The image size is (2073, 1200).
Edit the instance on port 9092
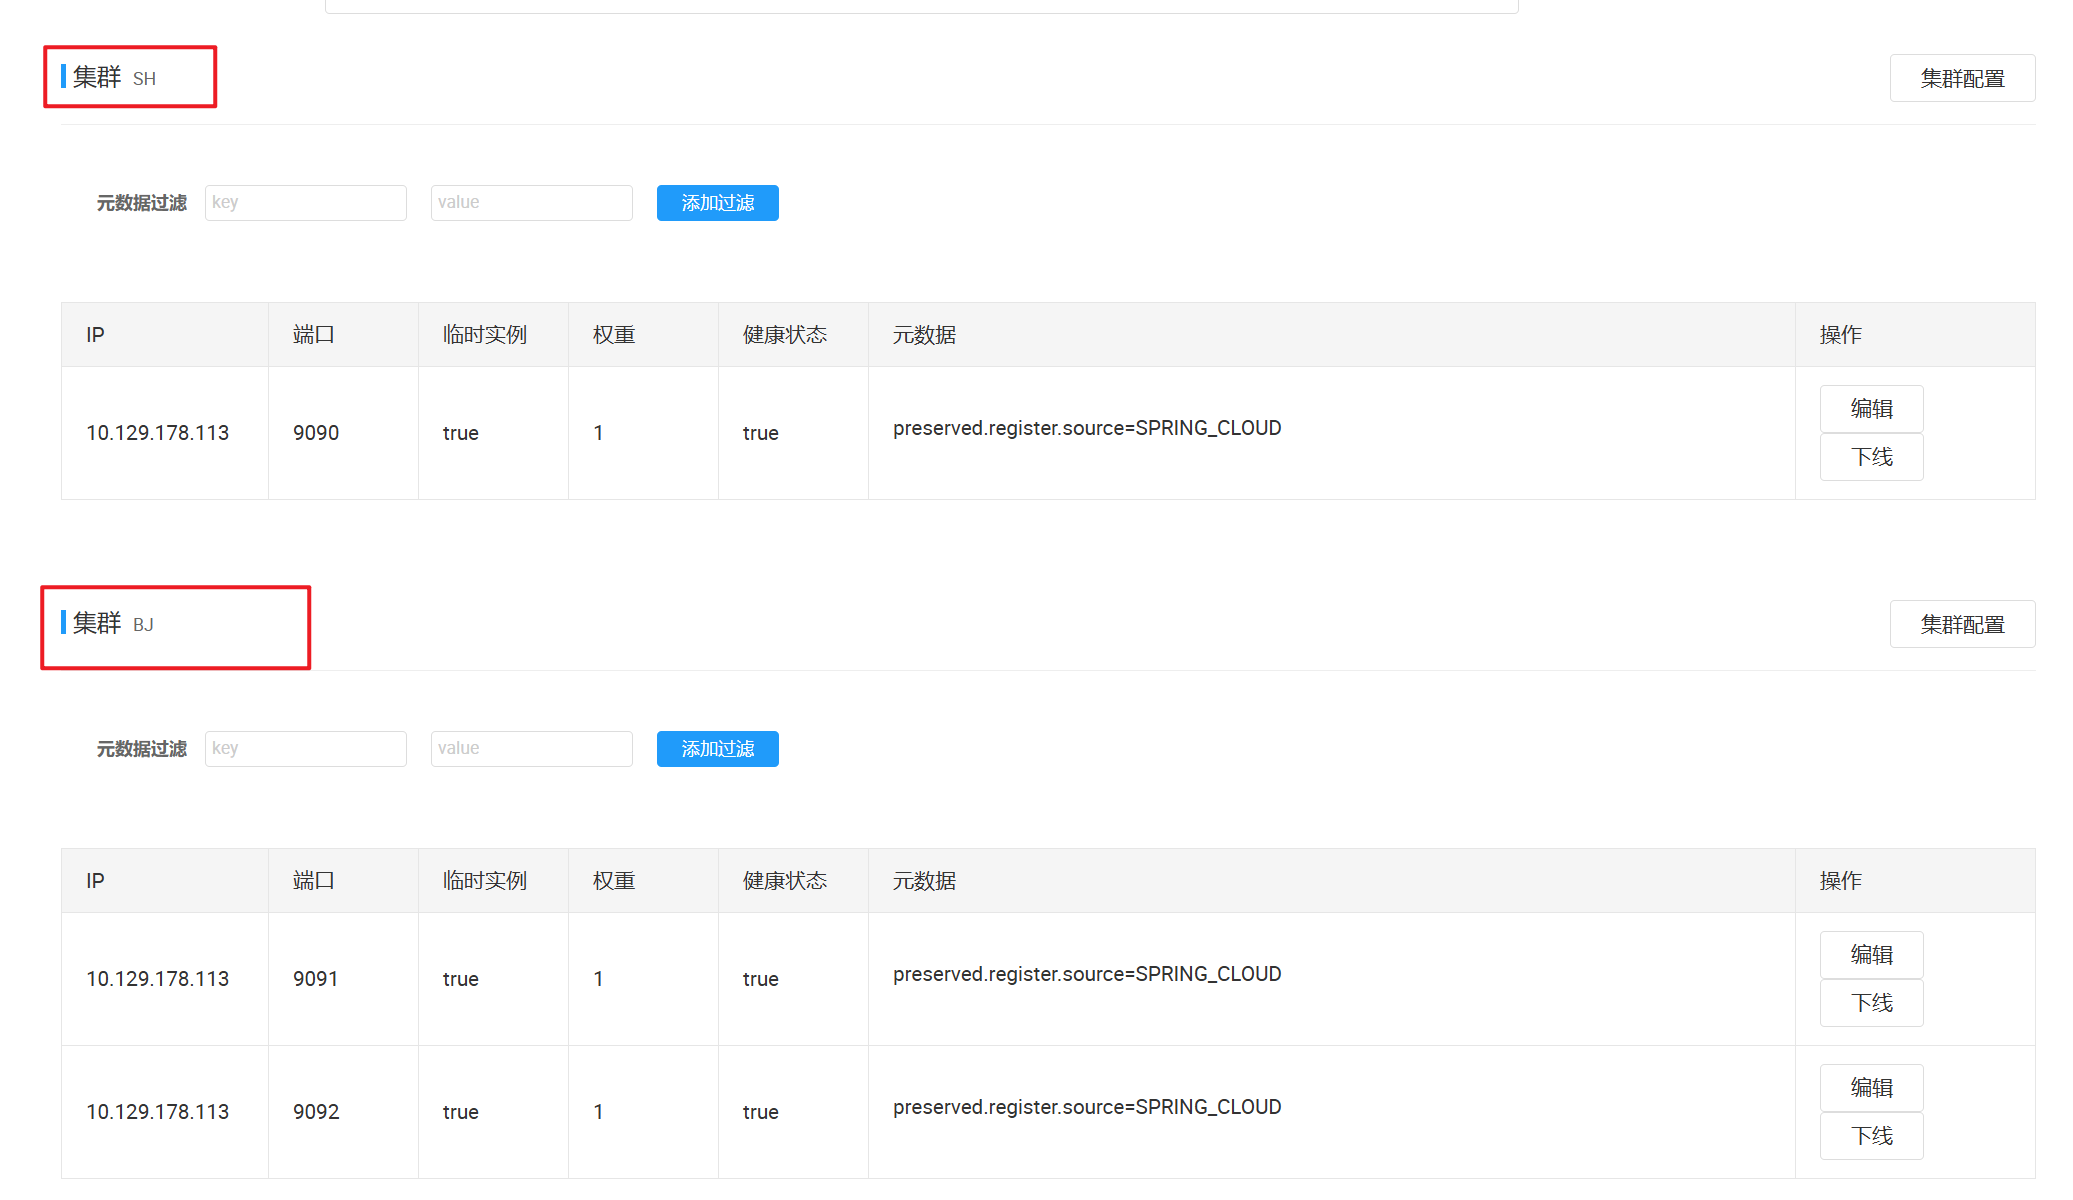1870,1088
